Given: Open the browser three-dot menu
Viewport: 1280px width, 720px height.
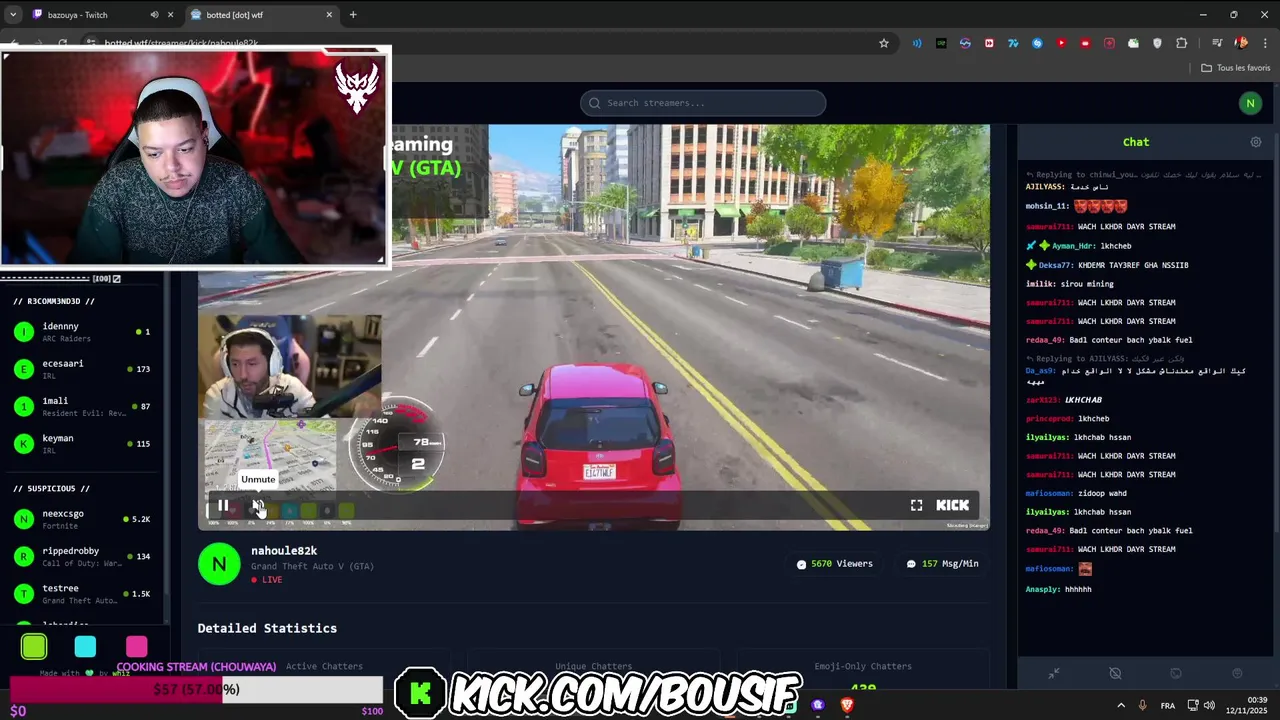Looking at the screenshot, I should click(1265, 43).
